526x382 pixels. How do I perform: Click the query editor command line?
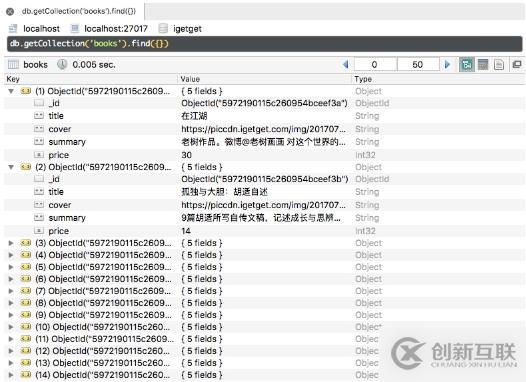[264, 44]
